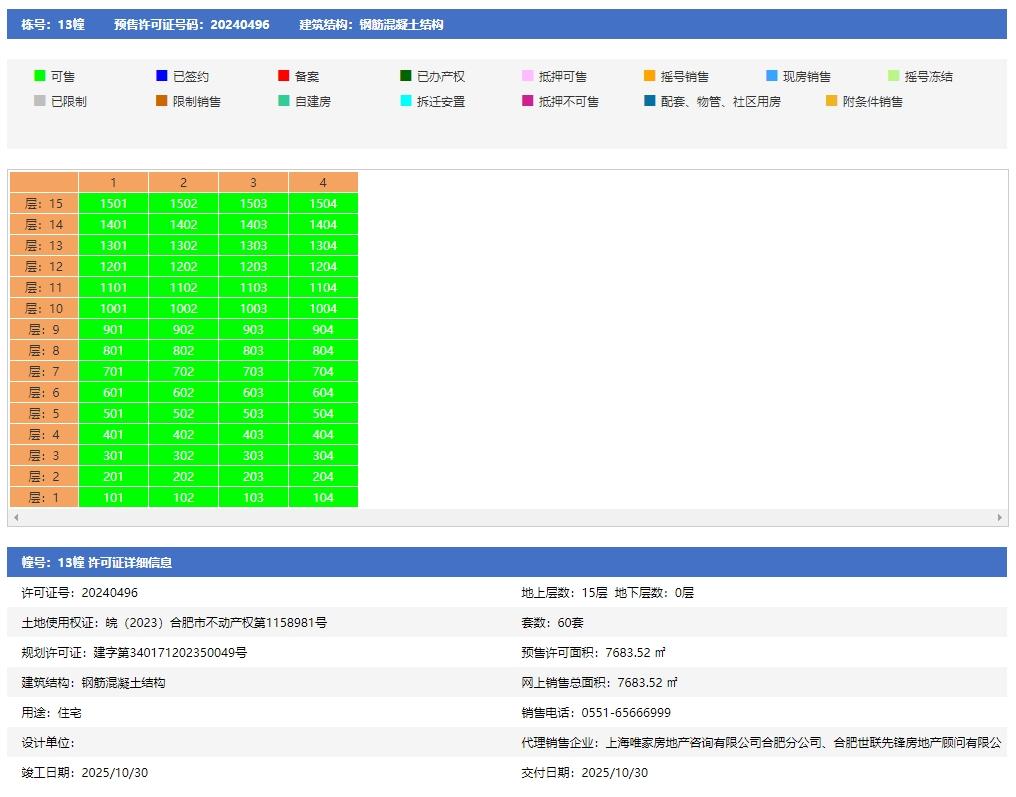Select unit 1303 in the grid
1016x797 pixels.
tap(253, 246)
